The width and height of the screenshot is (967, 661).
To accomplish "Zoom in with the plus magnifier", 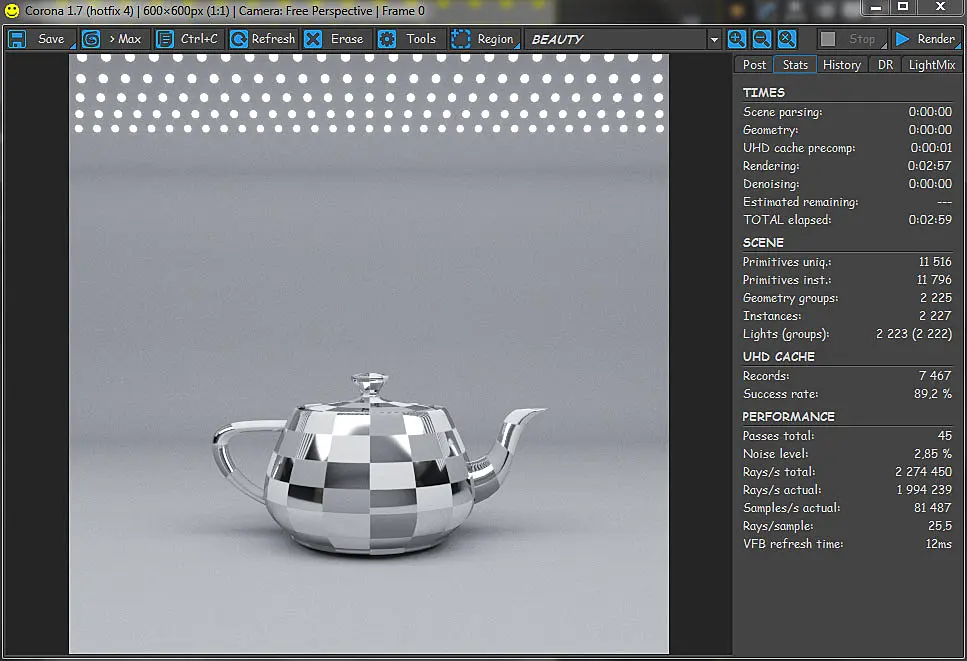I will [736, 39].
